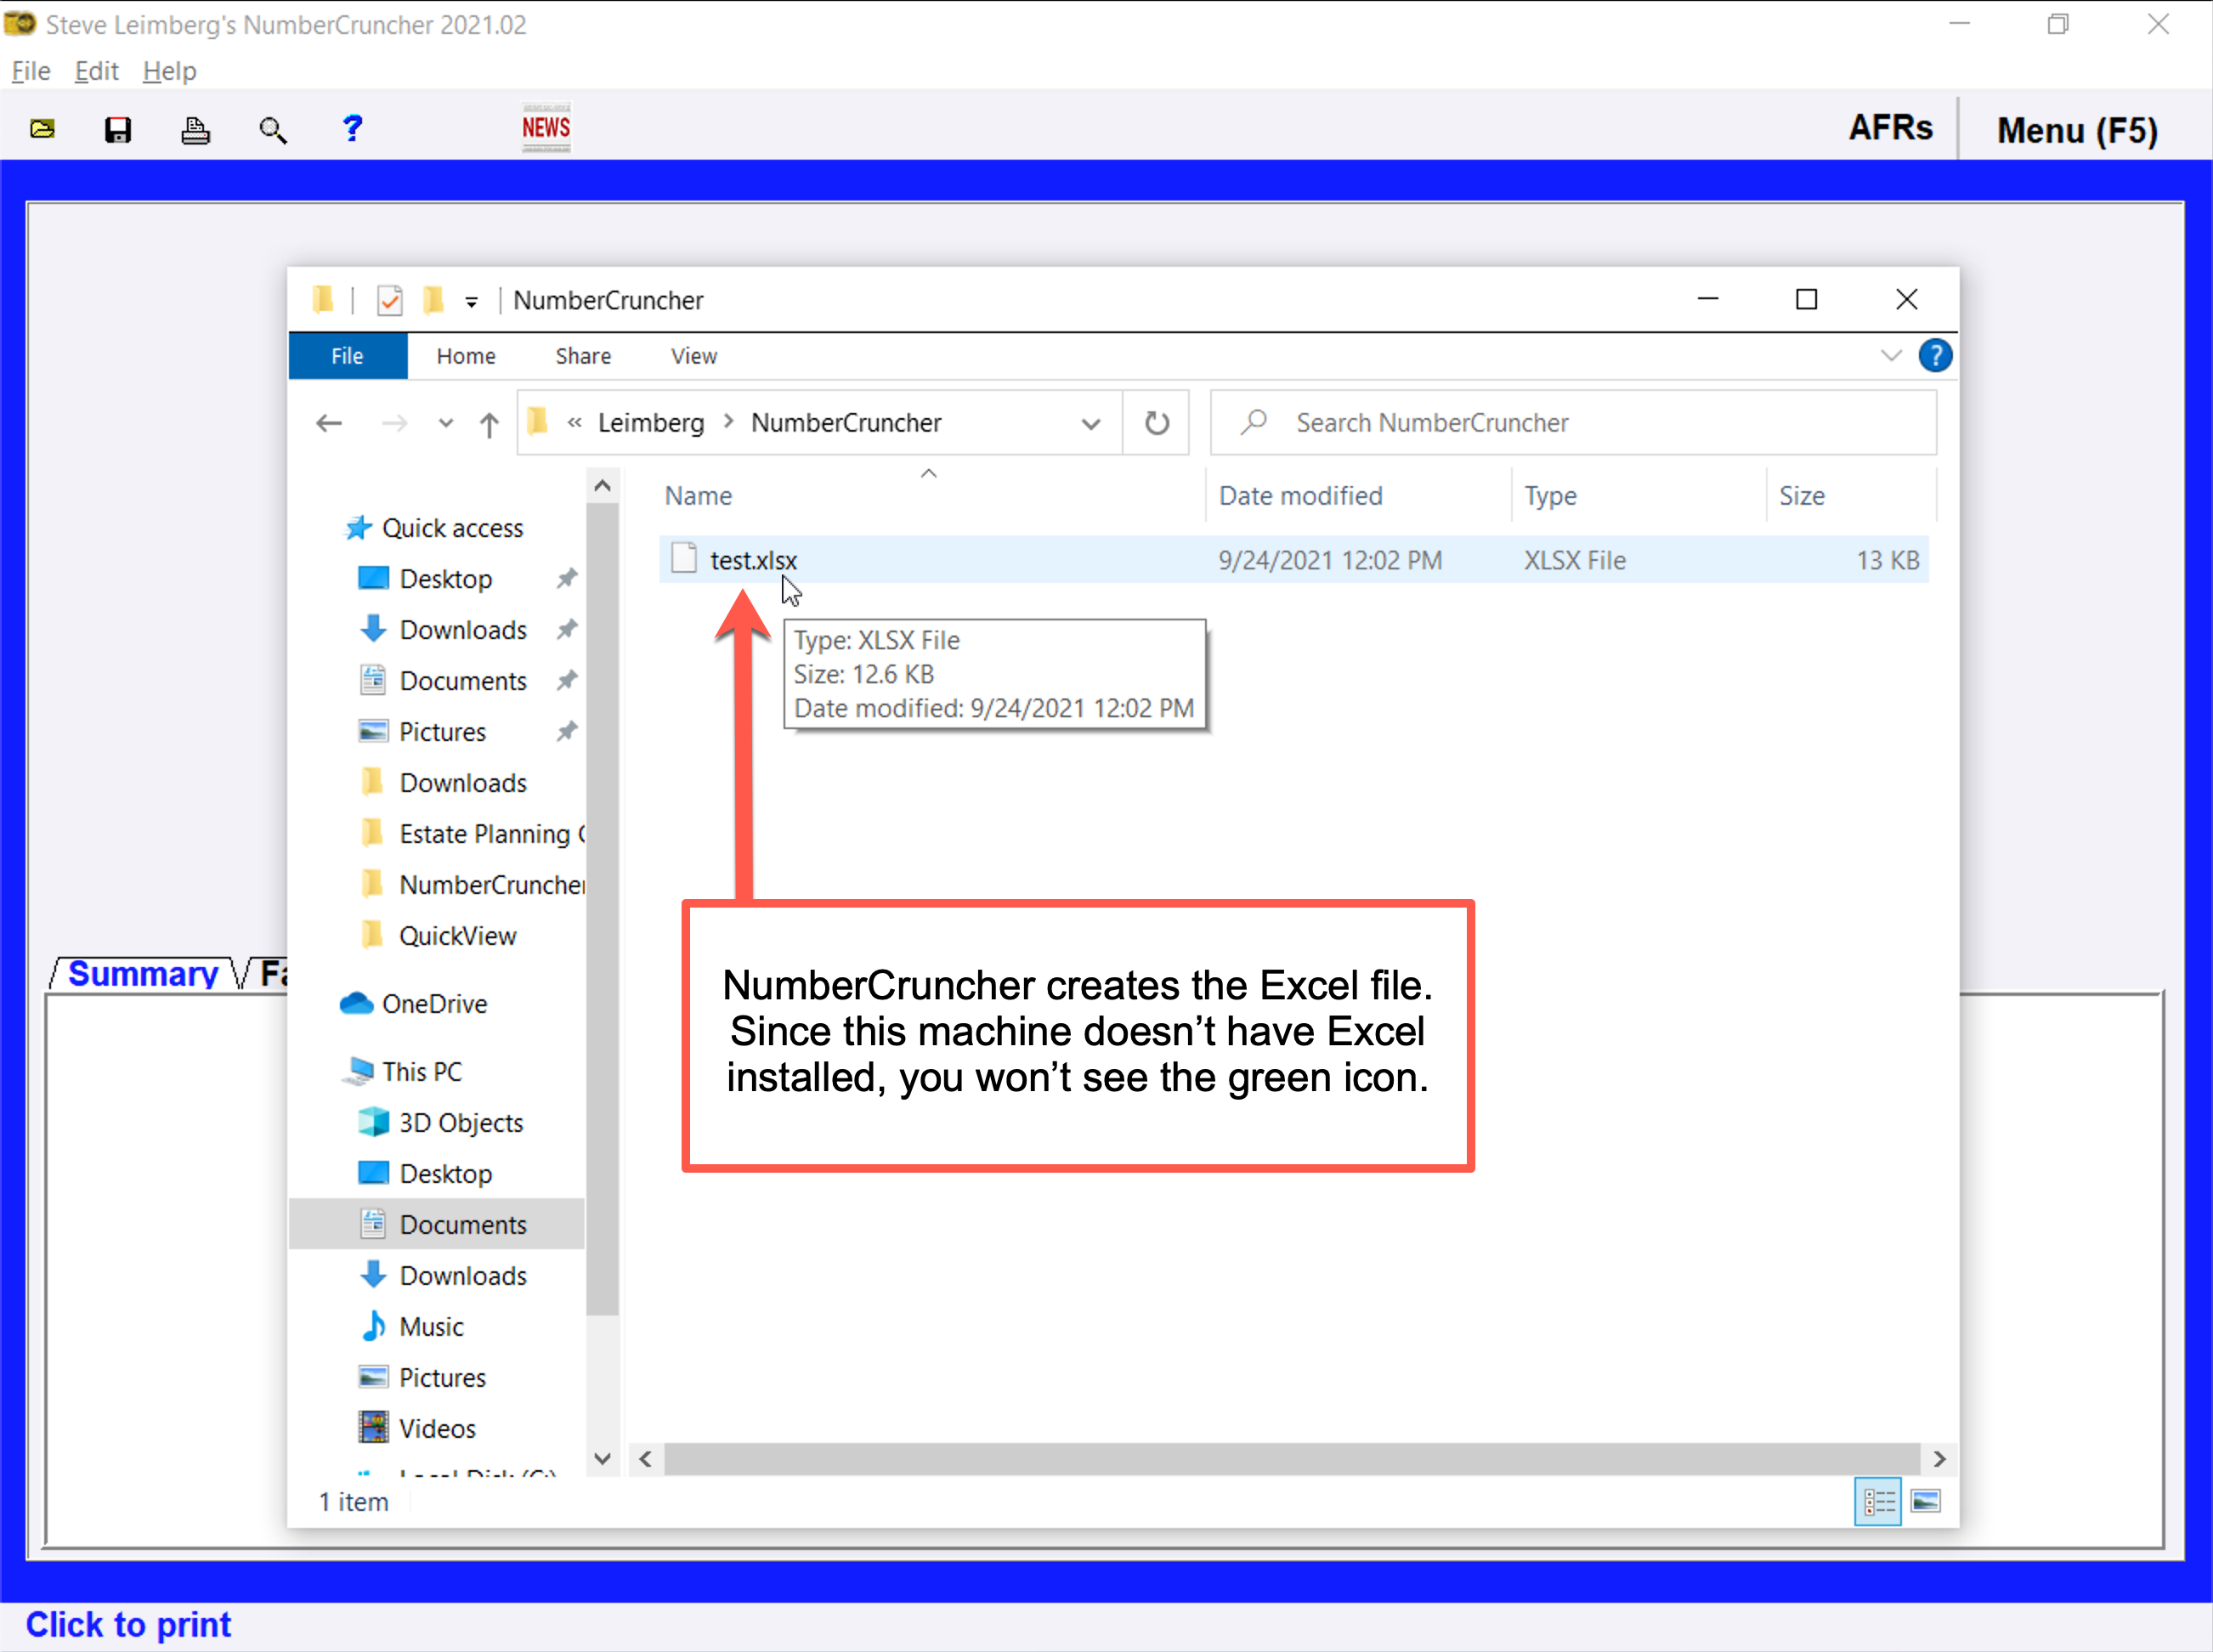The width and height of the screenshot is (2213, 1652).
Task: Open the File menu in NumberCruncher
Action: [x=31, y=71]
